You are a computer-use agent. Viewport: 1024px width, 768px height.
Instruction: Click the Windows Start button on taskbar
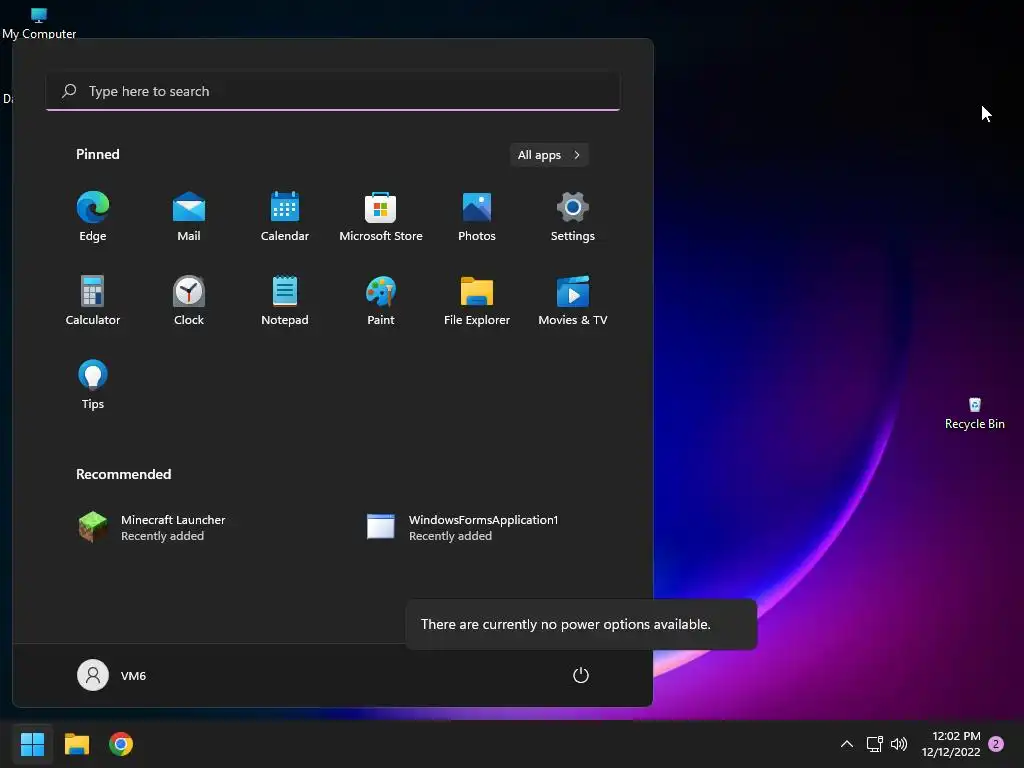pyautogui.click(x=32, y=744)
